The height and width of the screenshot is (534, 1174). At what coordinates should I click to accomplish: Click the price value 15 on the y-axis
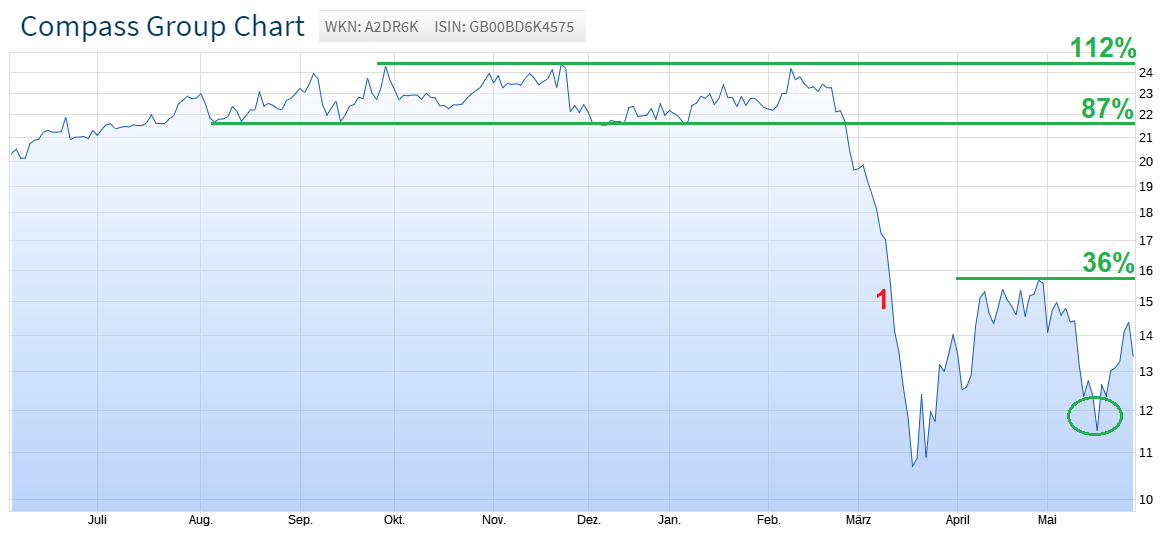click(1146, 302)
